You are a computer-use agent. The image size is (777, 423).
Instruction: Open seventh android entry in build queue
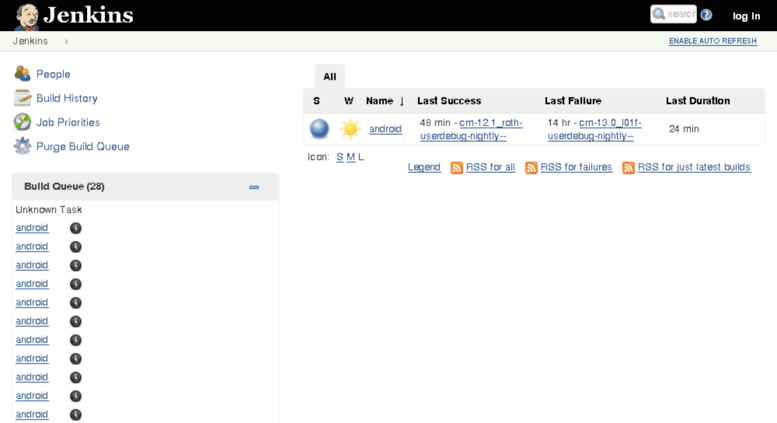32,340
